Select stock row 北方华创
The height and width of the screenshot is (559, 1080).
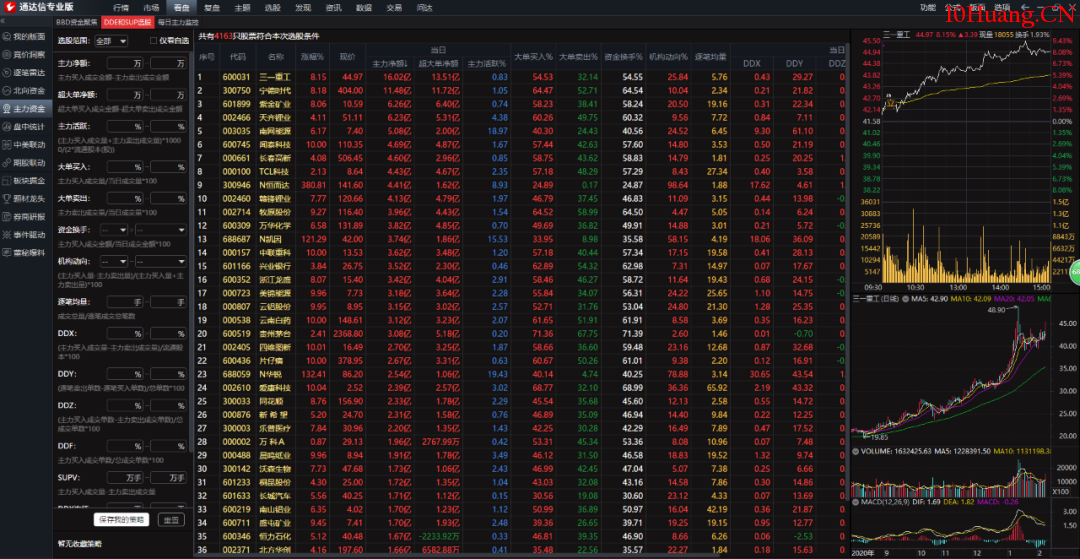coord(520,549)
